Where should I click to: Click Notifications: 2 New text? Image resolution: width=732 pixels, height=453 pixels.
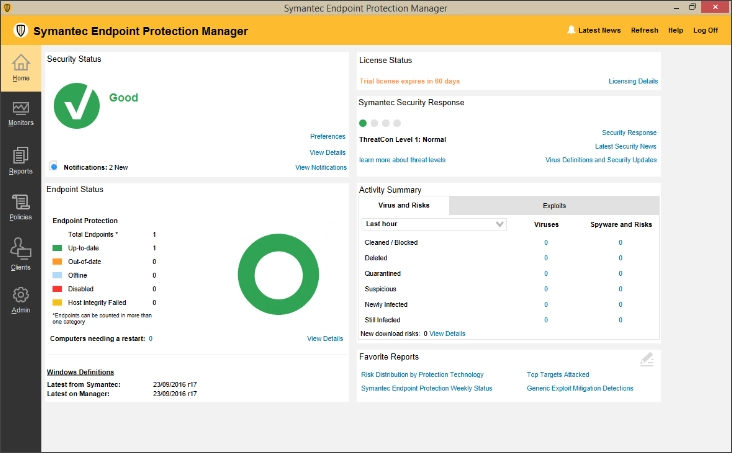coord(96,167)
